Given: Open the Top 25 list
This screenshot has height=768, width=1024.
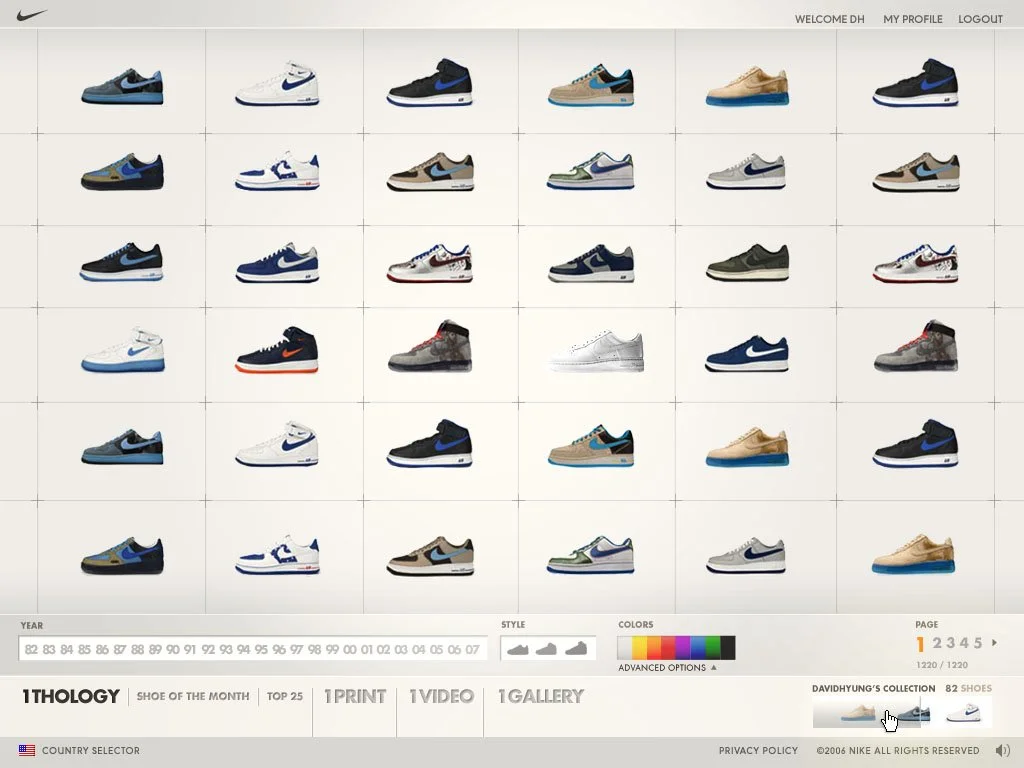Looking at the screenshot, I should click(x=285, y=696).
